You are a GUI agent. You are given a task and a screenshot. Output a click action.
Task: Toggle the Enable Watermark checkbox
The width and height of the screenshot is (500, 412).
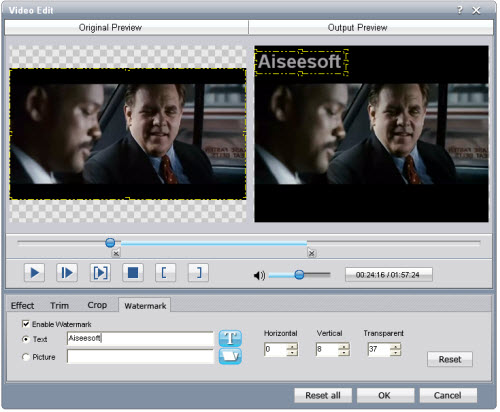25,324
